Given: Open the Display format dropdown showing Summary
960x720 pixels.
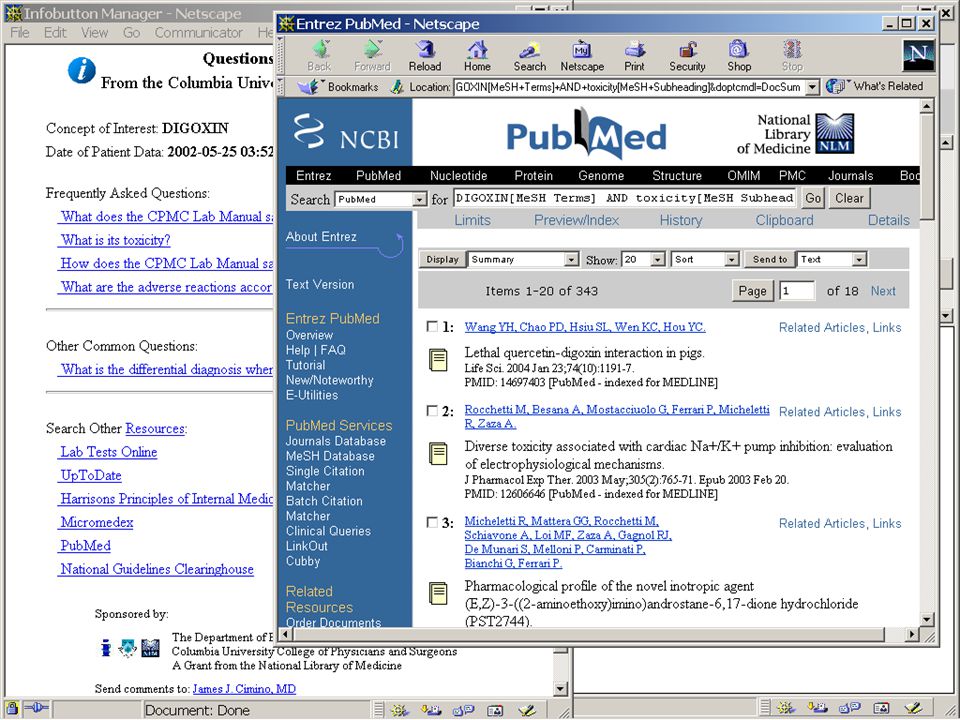Looking at the screenshot, I should [x=522, y=260].
